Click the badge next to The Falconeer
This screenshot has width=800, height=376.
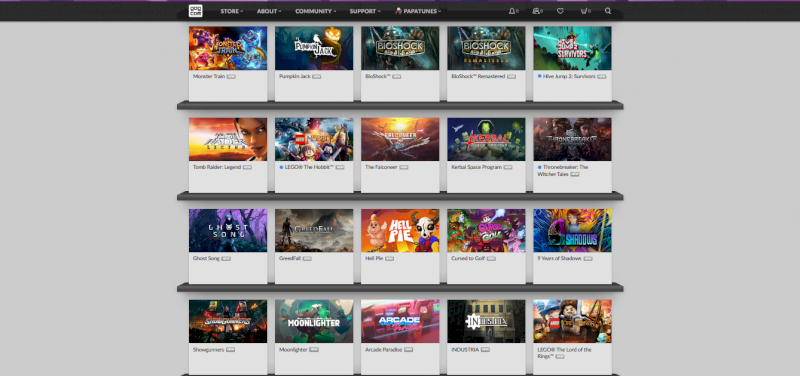point(404,167)
